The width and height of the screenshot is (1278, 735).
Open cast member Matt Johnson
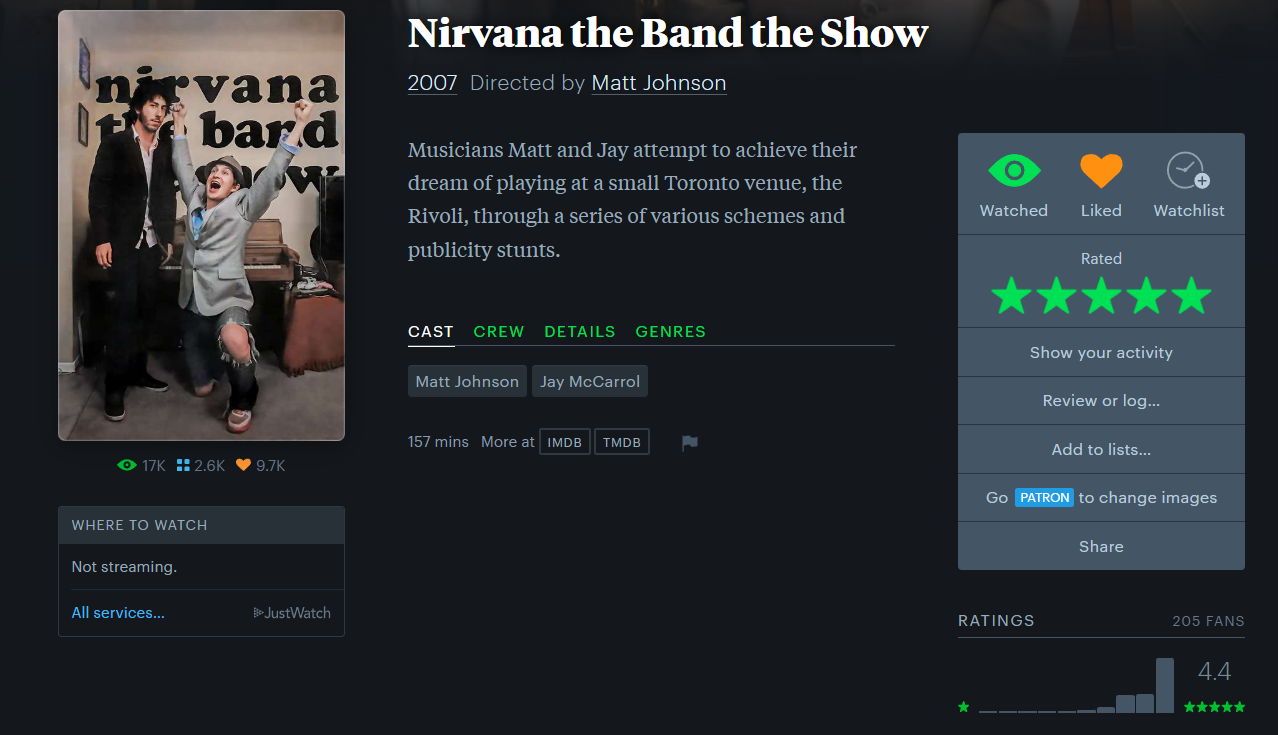(467, 381)
